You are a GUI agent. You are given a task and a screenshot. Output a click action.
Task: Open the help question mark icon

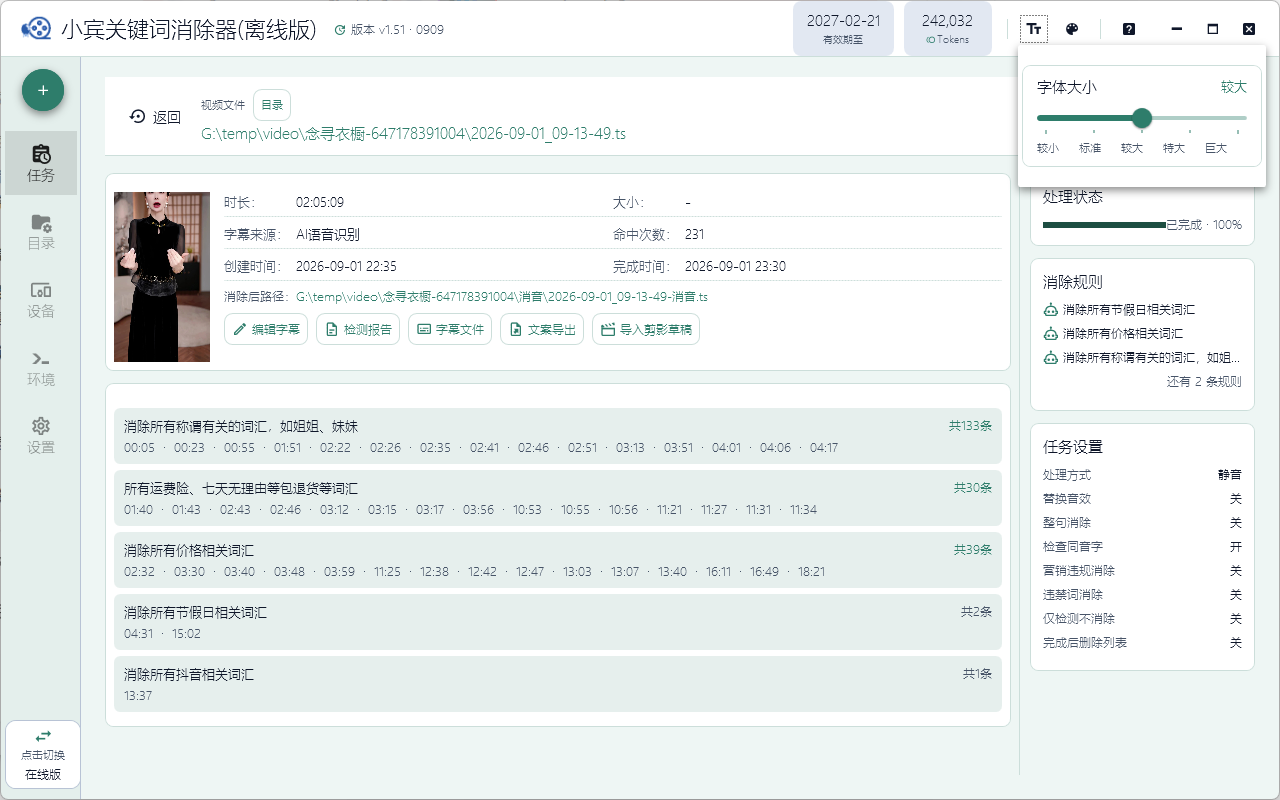click(1129, 29)
